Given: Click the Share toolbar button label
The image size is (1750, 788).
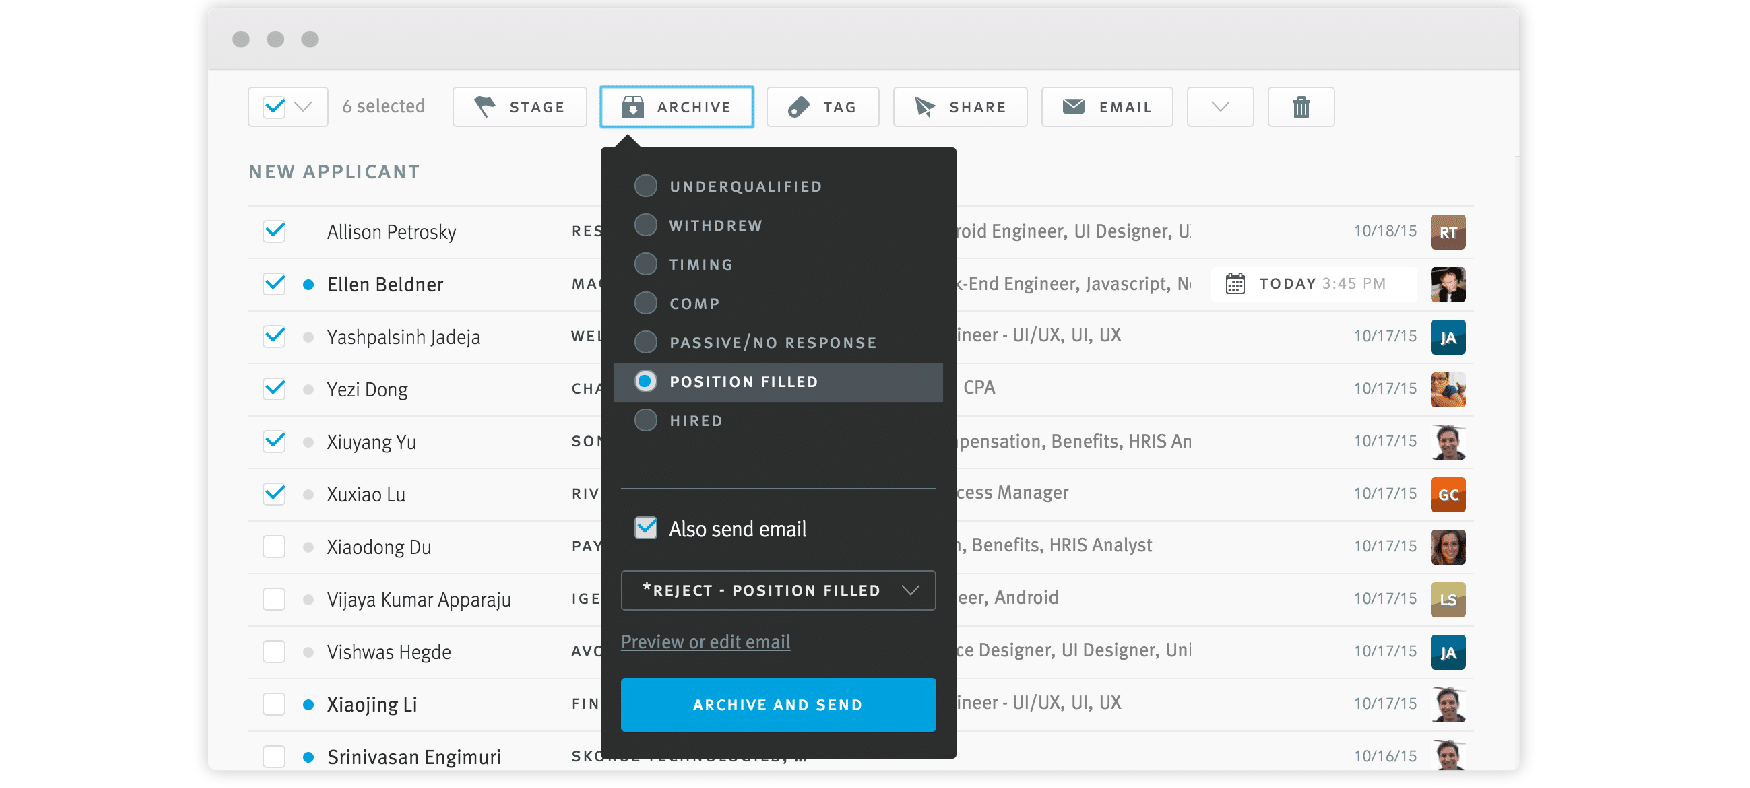Looking at the screenshot, I should [x=977, y=107].
